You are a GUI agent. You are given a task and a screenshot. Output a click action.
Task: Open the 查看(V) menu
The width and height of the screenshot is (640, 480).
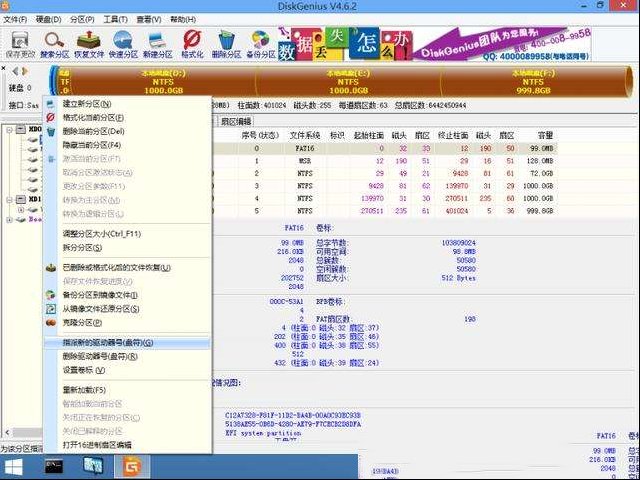[x=149, y=19]
